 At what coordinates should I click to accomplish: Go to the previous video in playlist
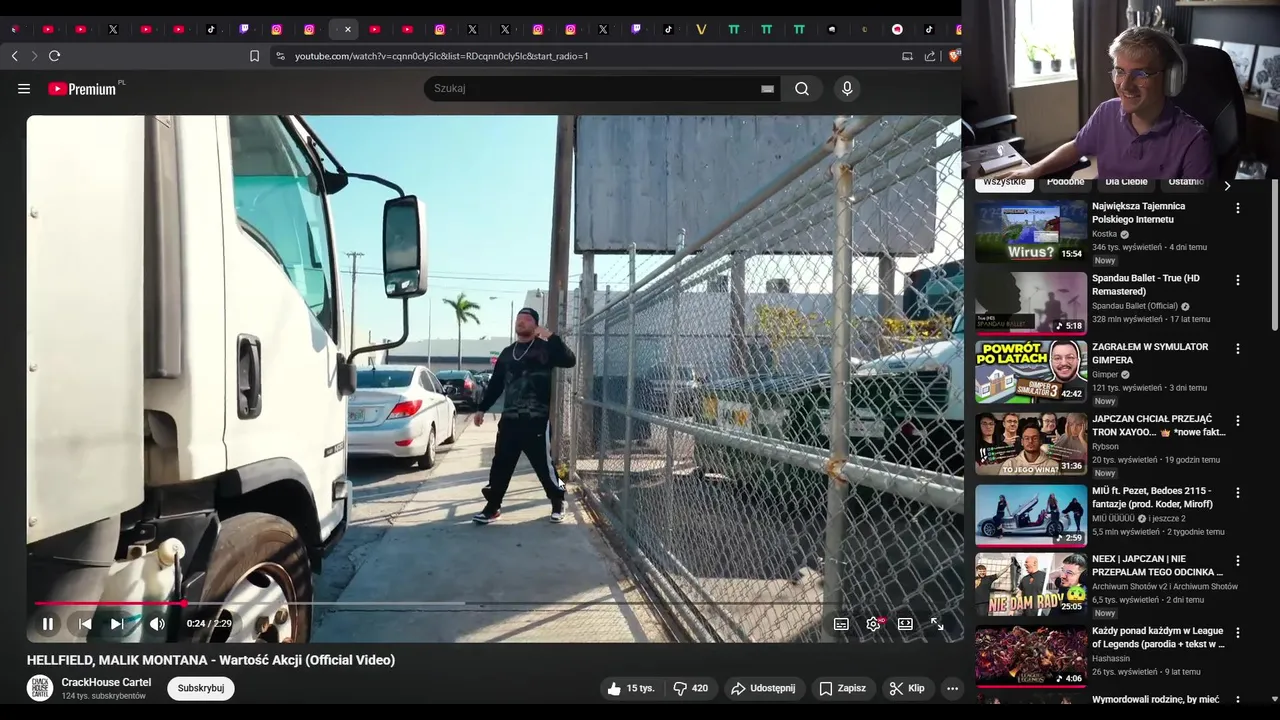(x=85, y=624)
